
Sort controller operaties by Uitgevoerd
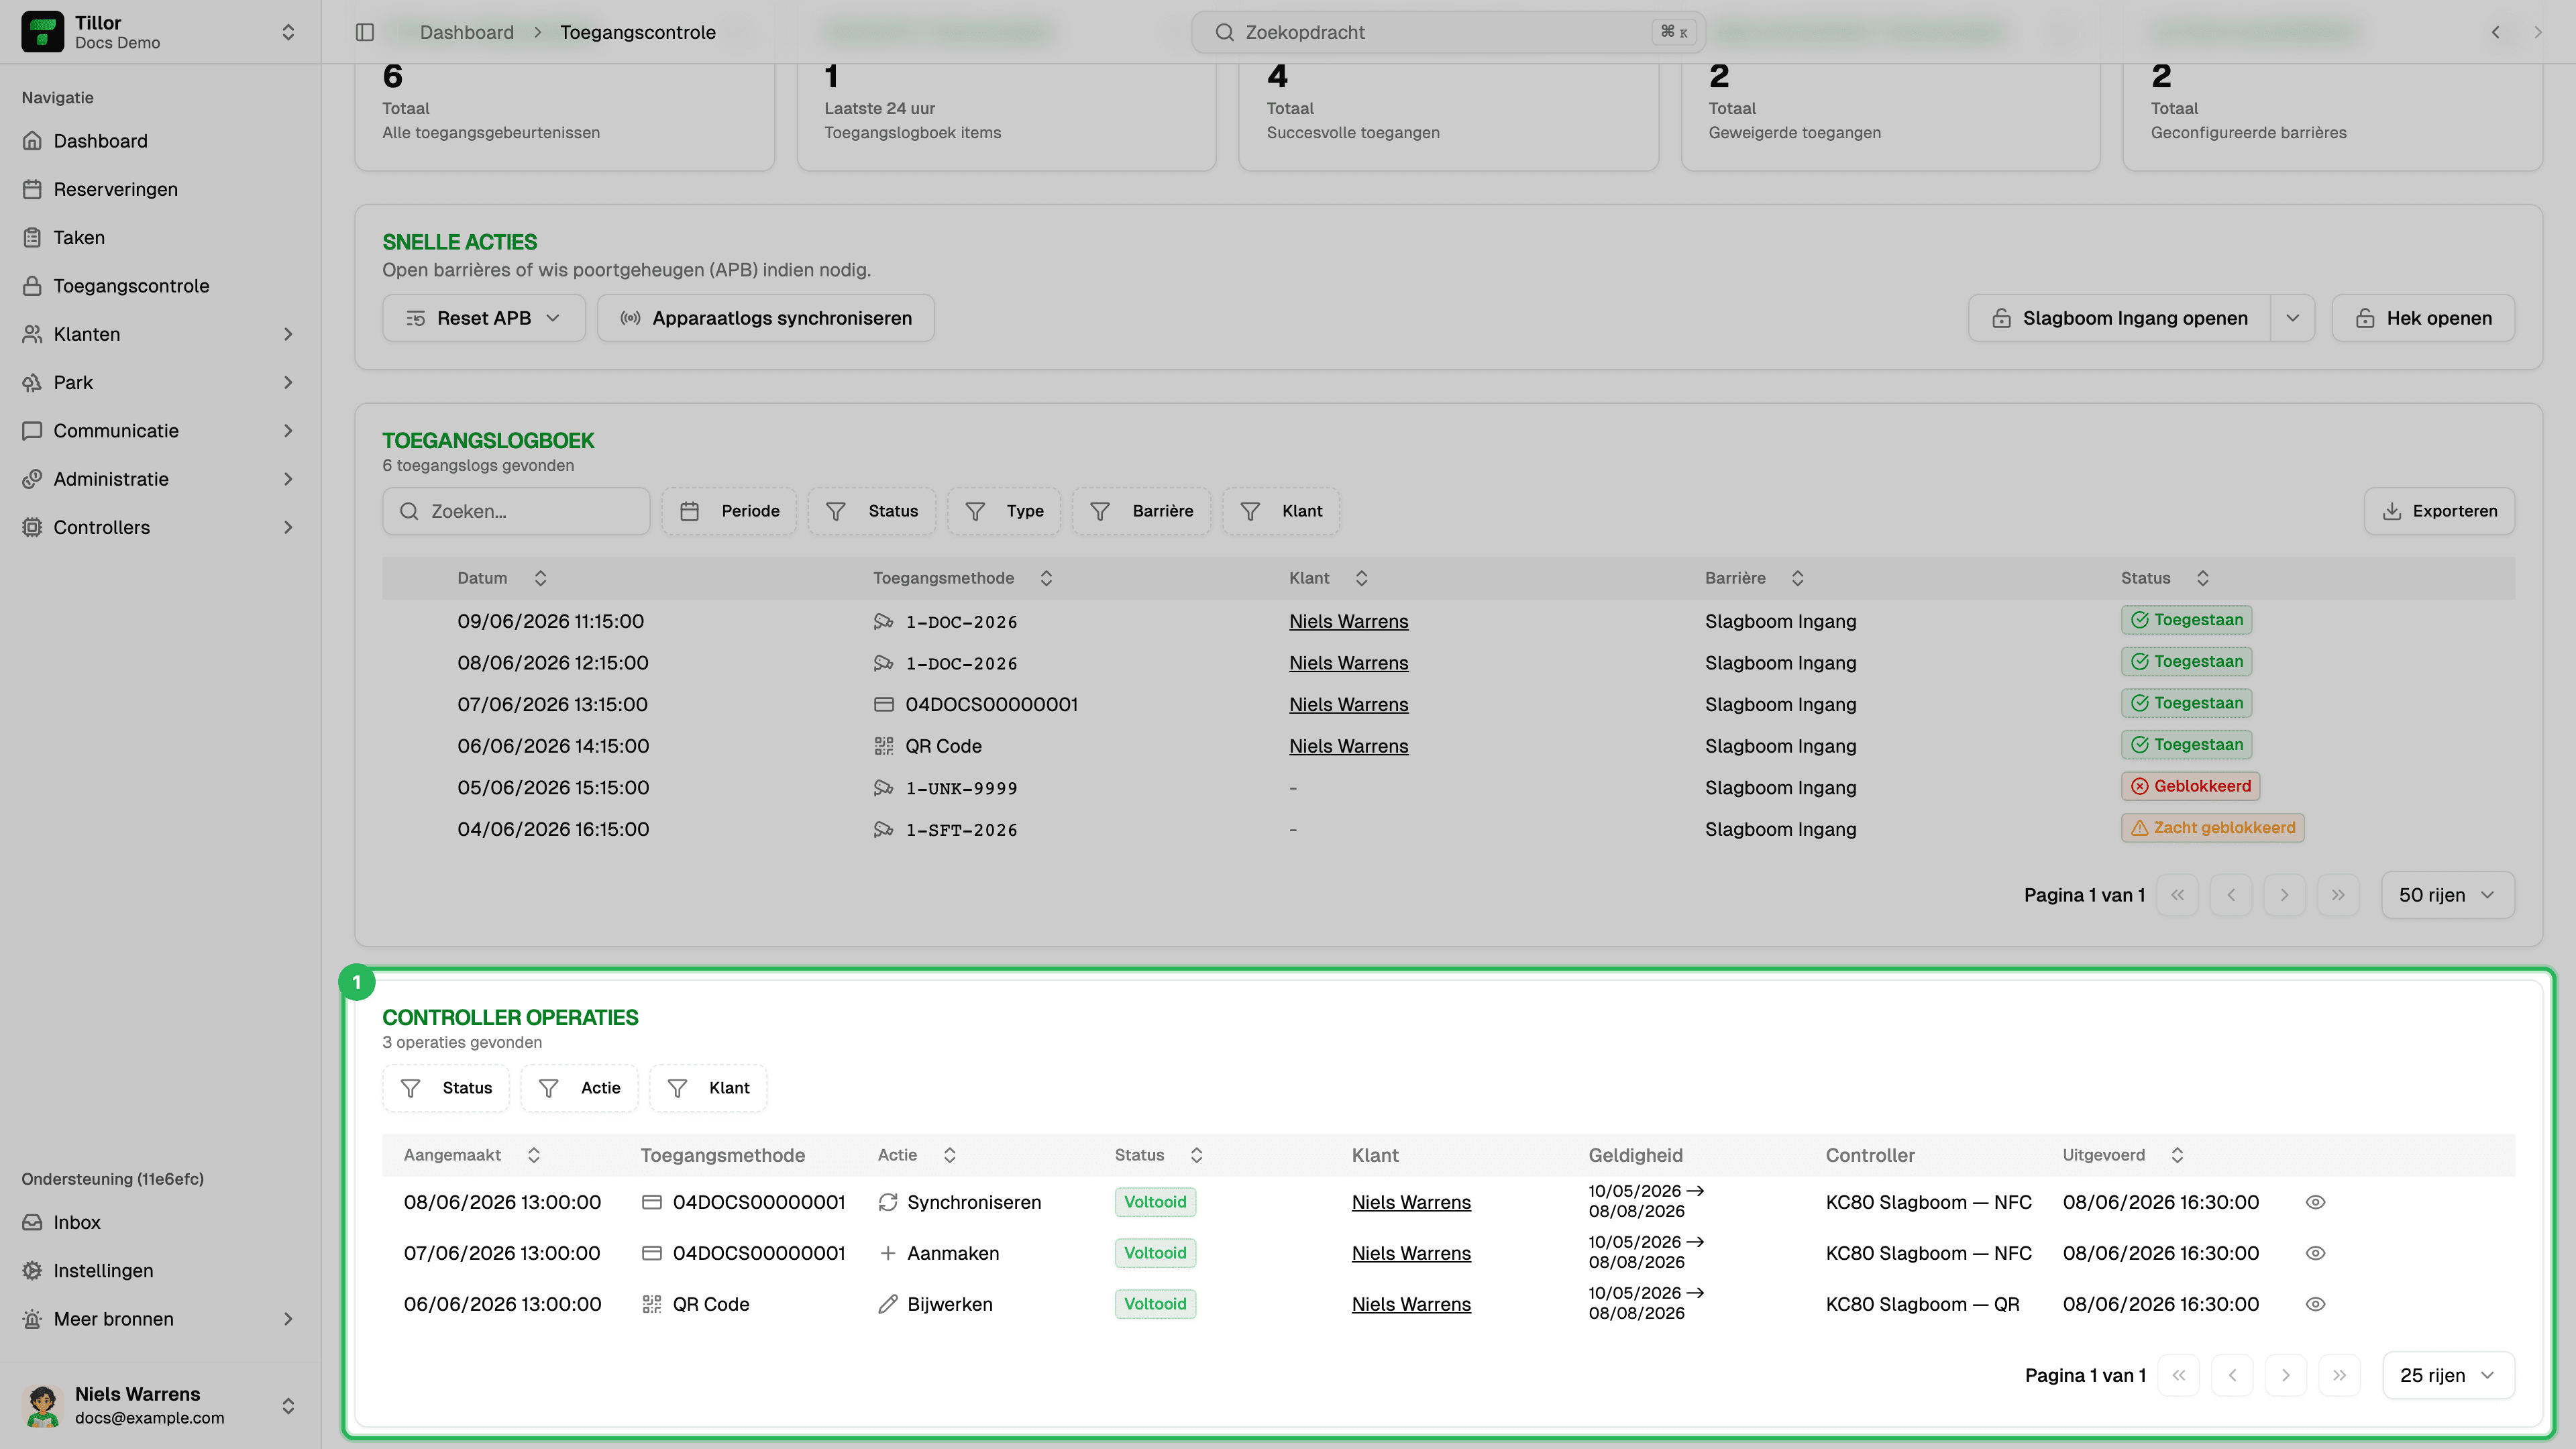click(x=2123, y=1155)
